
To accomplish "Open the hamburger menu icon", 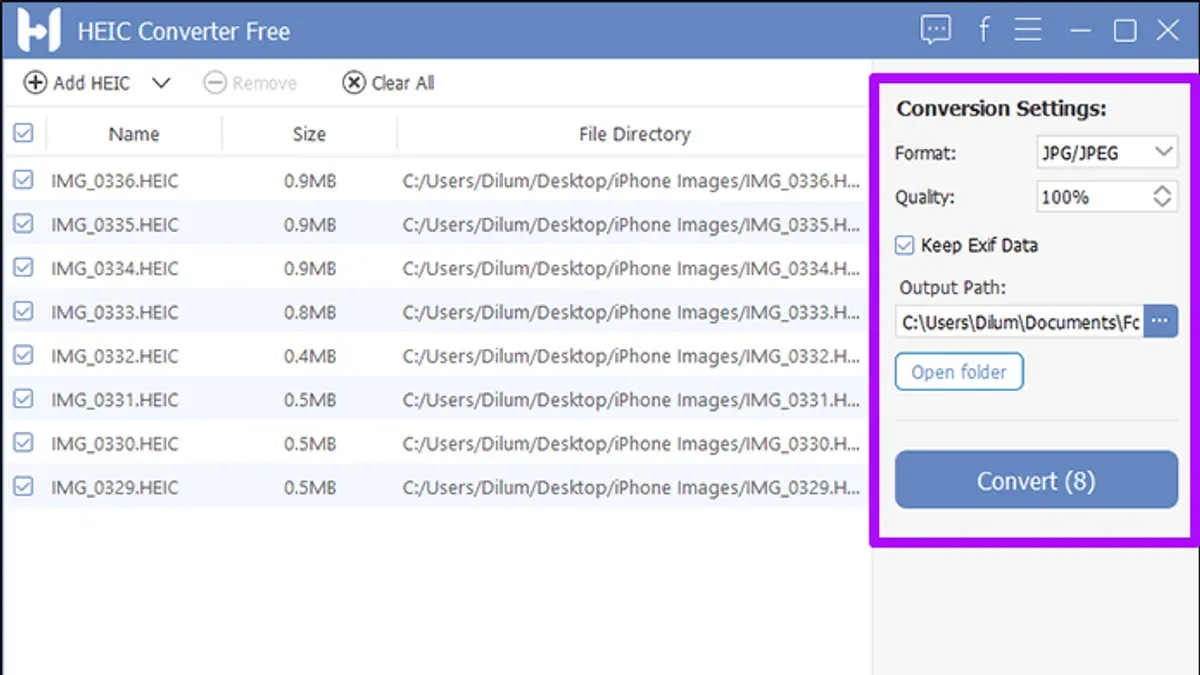I will point(1028,30).
